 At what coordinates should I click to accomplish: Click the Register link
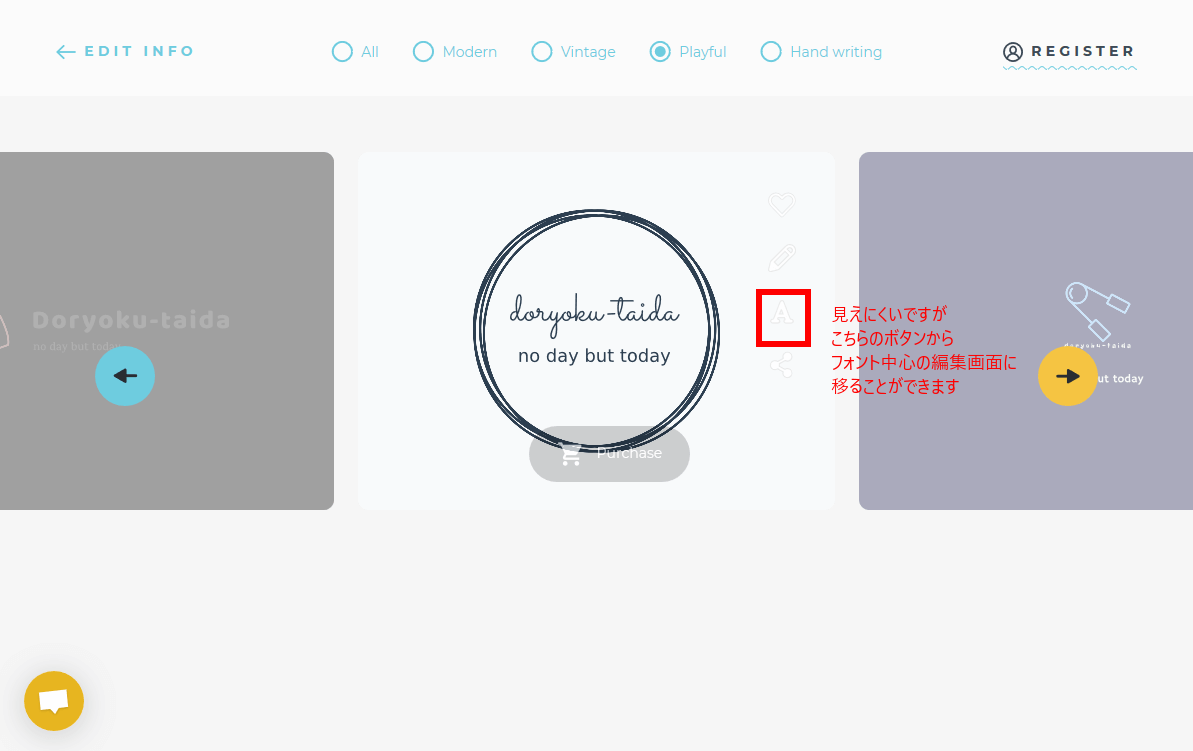click(1083, 52)
